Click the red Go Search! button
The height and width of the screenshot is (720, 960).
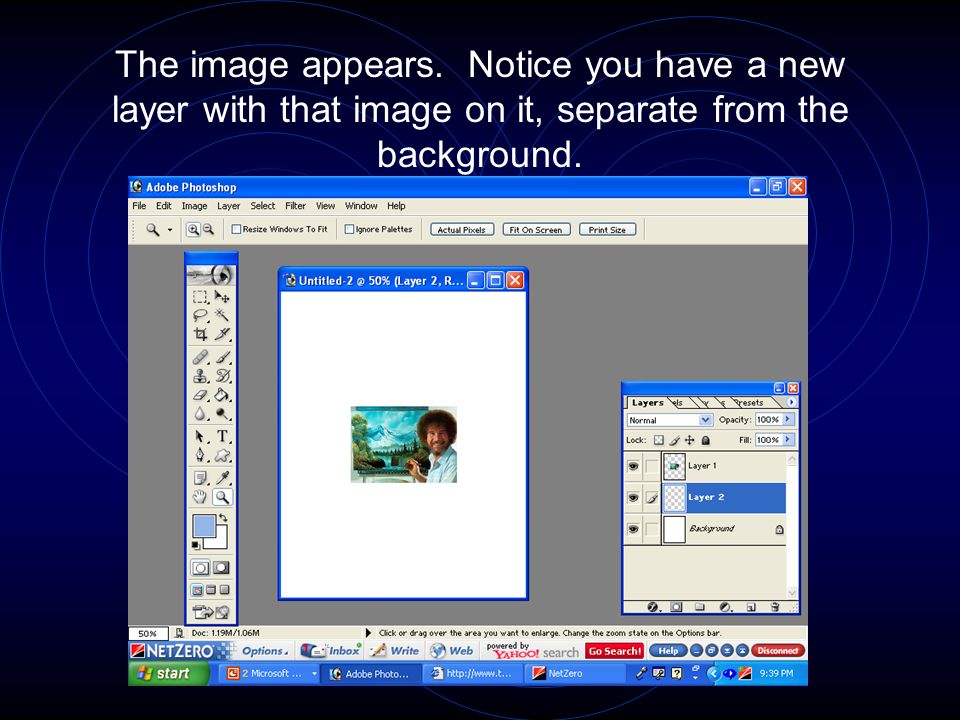[615, 651]
